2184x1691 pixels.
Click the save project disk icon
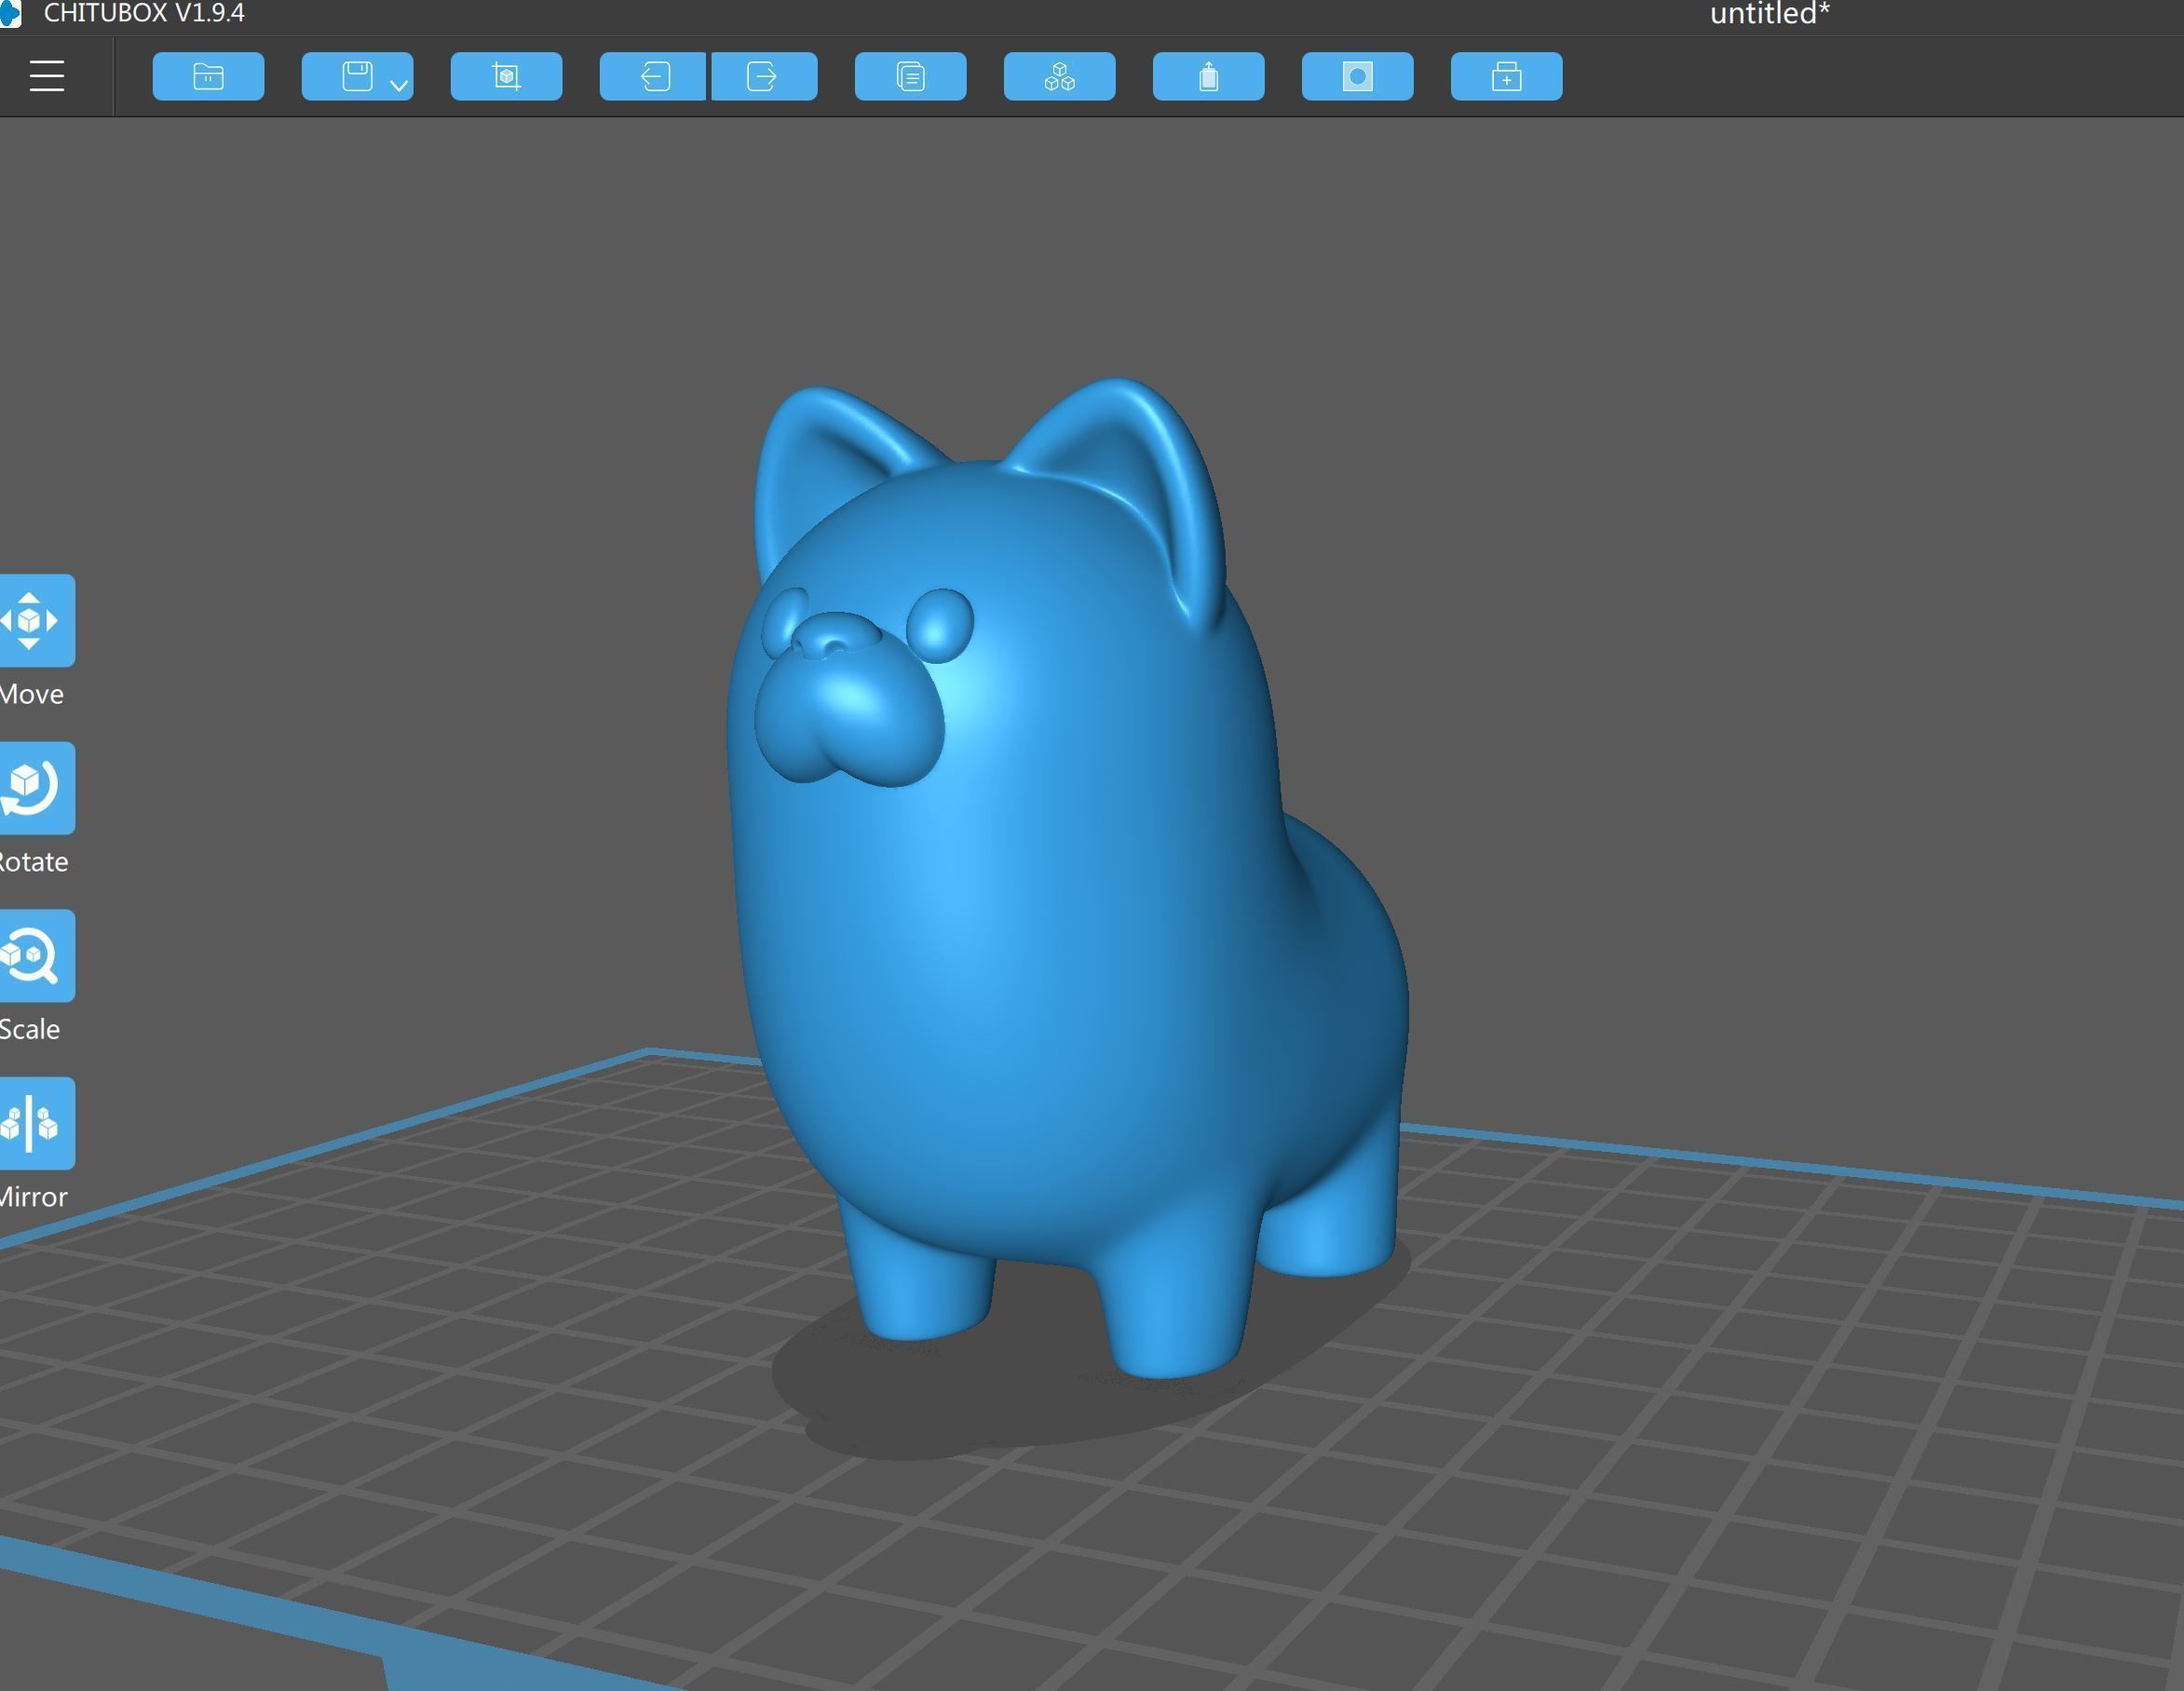click(357, 76)
